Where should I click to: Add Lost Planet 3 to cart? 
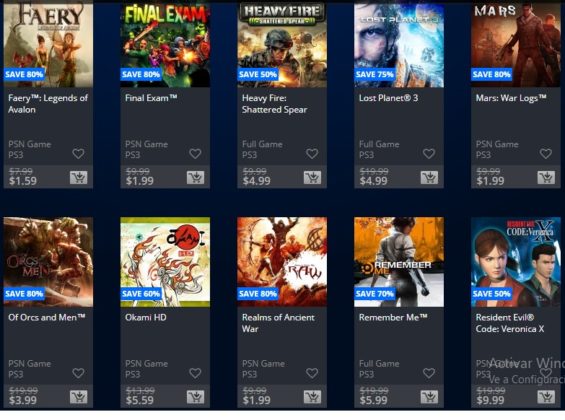click(x=429, y=178)
